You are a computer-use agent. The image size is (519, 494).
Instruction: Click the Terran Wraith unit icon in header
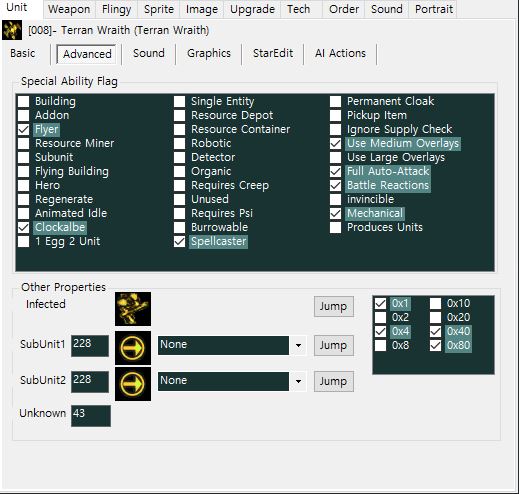[x=12, y=30]
